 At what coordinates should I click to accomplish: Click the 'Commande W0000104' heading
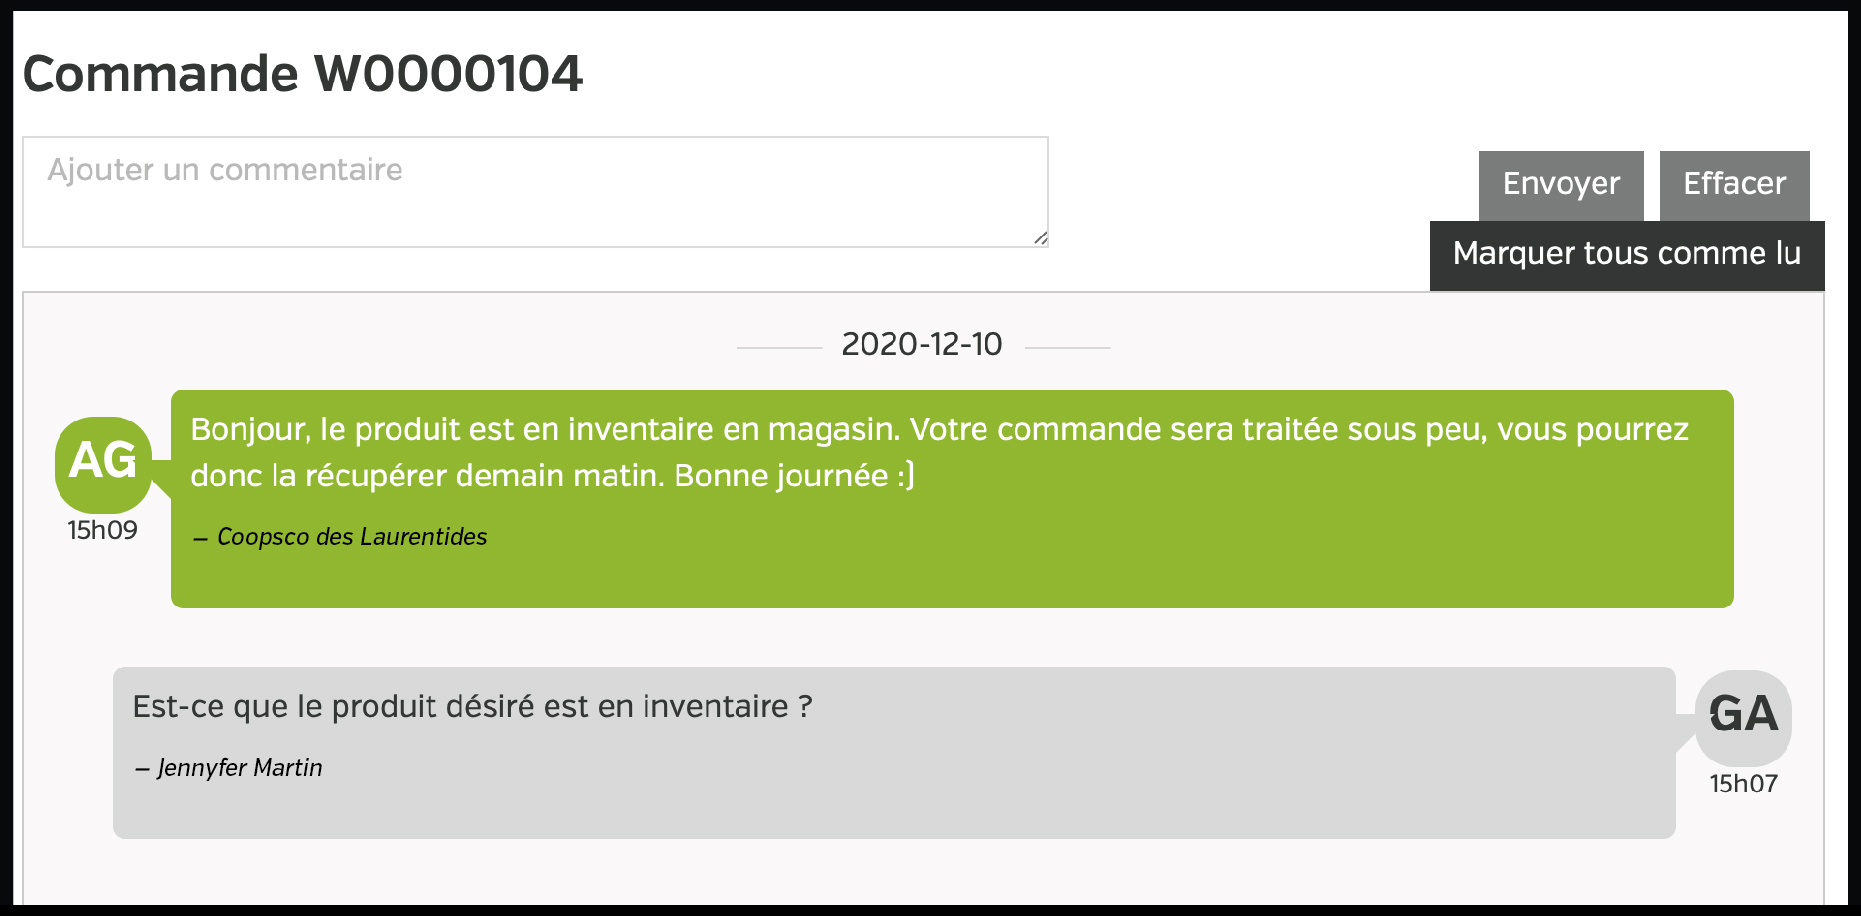(302, 74)
